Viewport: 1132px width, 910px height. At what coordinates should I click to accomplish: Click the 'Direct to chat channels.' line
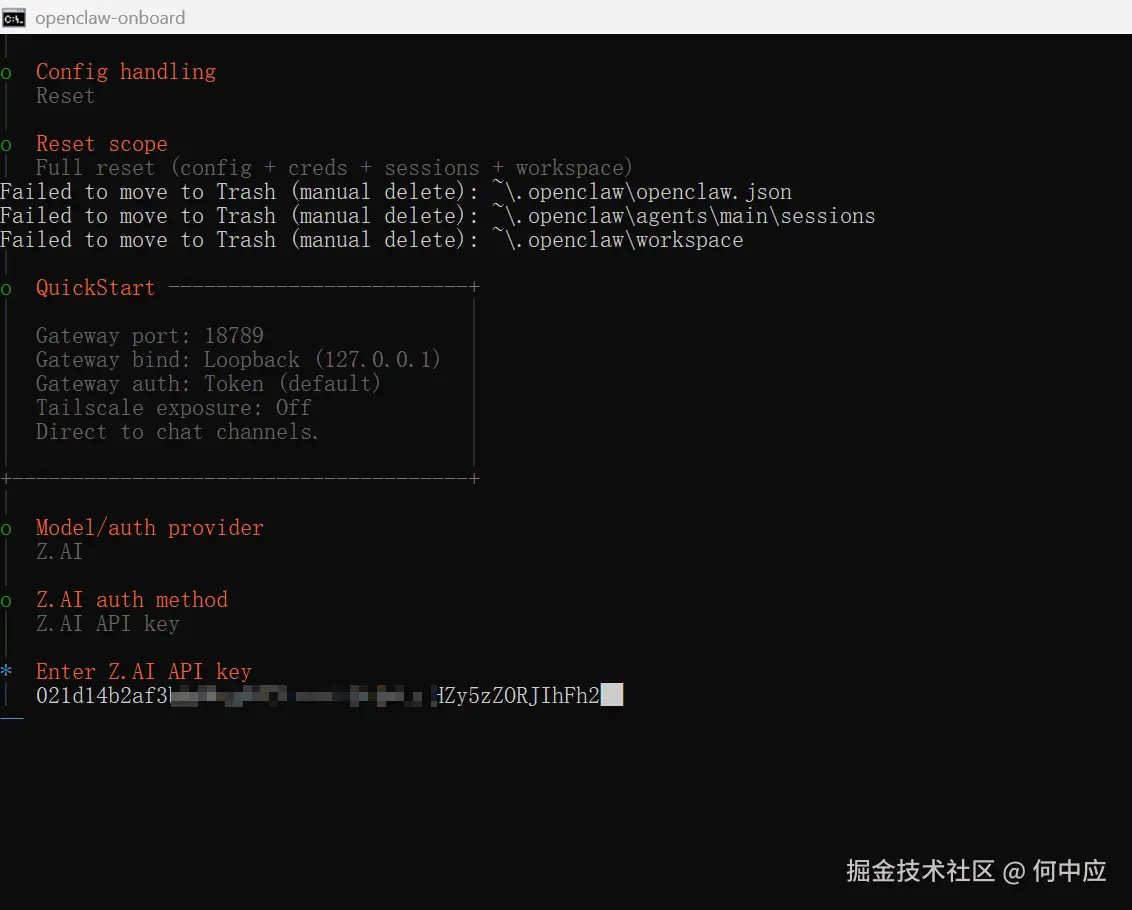click(x=177, y=432)
